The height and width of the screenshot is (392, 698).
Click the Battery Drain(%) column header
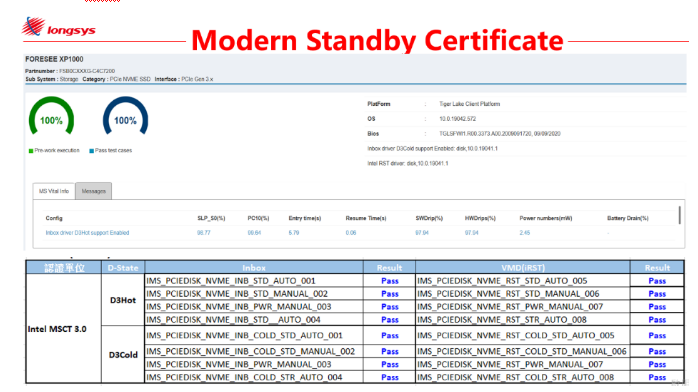pyautogui.click(x=628, y=218)
